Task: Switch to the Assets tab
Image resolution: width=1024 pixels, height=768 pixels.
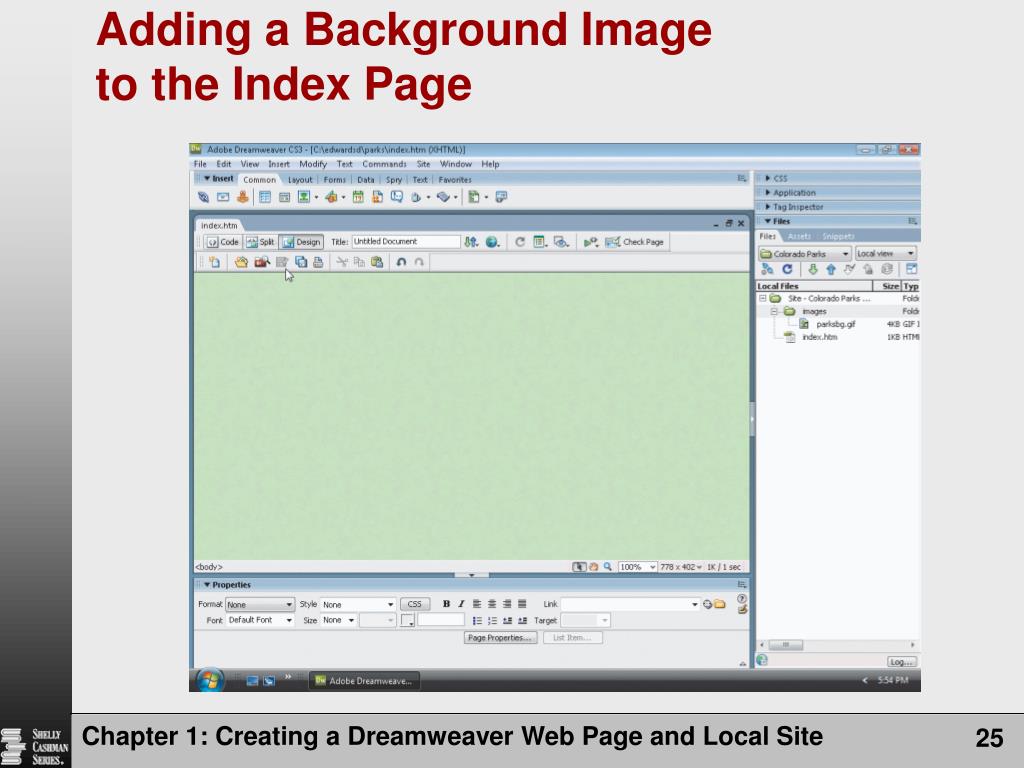Action: click(799, 236)
